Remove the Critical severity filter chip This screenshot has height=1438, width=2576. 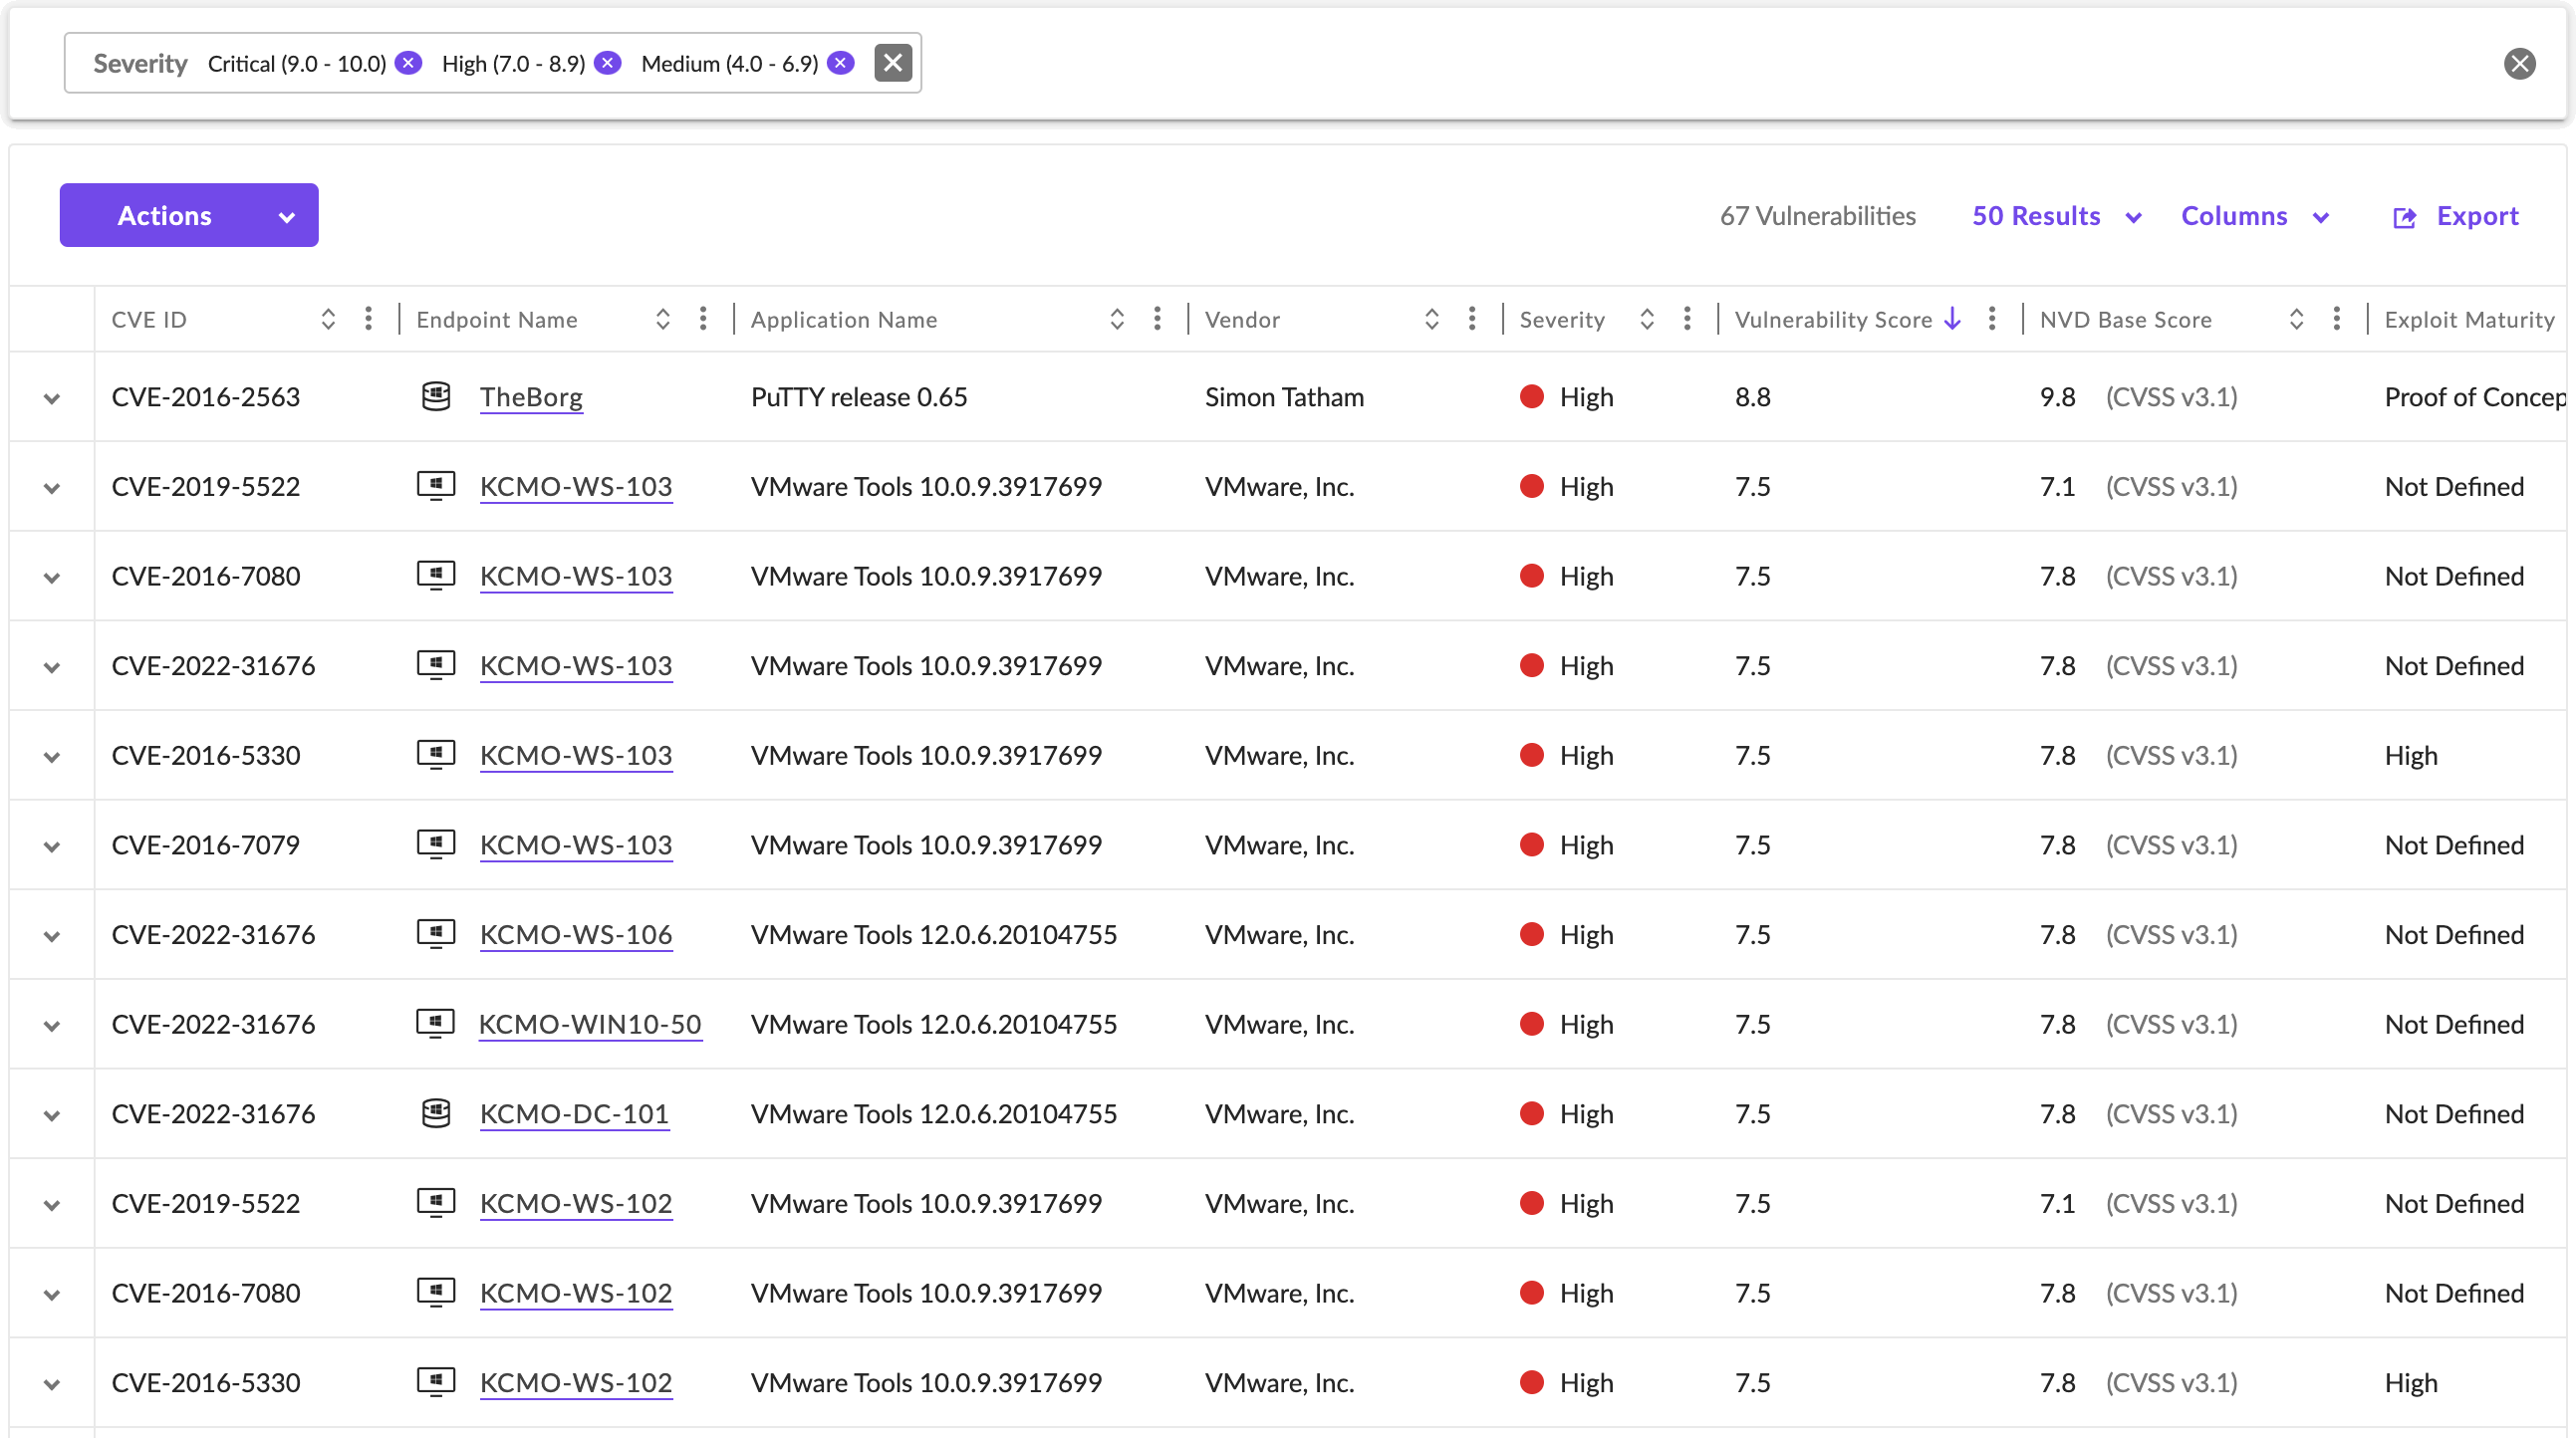tap(408, 63)
